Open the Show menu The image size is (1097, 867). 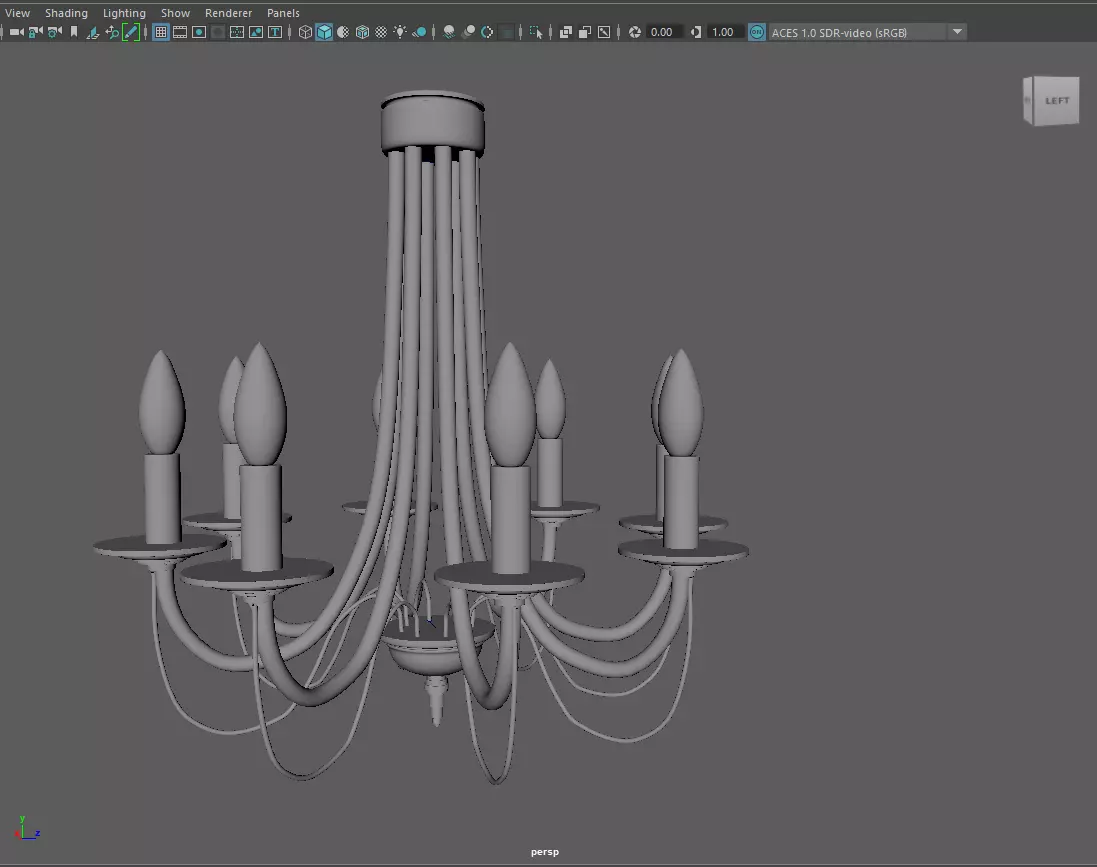(x=175, y=13)
